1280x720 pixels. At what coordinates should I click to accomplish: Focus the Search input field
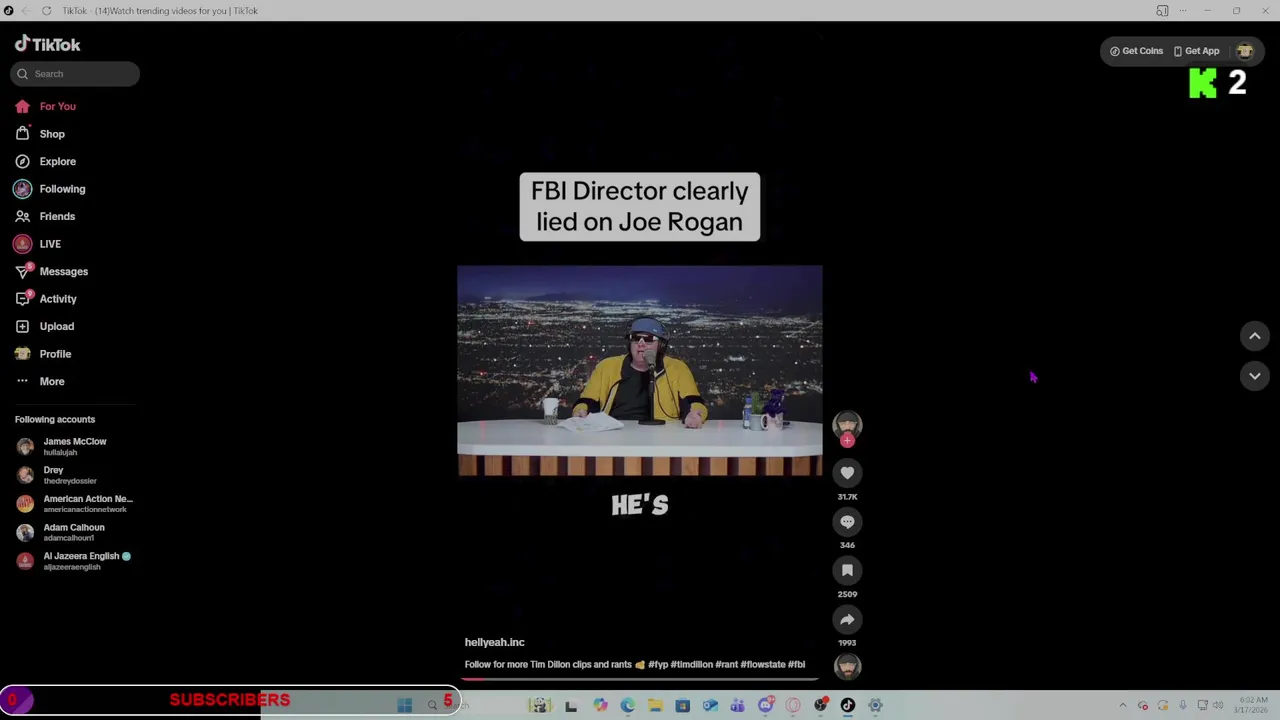[75, 74]
